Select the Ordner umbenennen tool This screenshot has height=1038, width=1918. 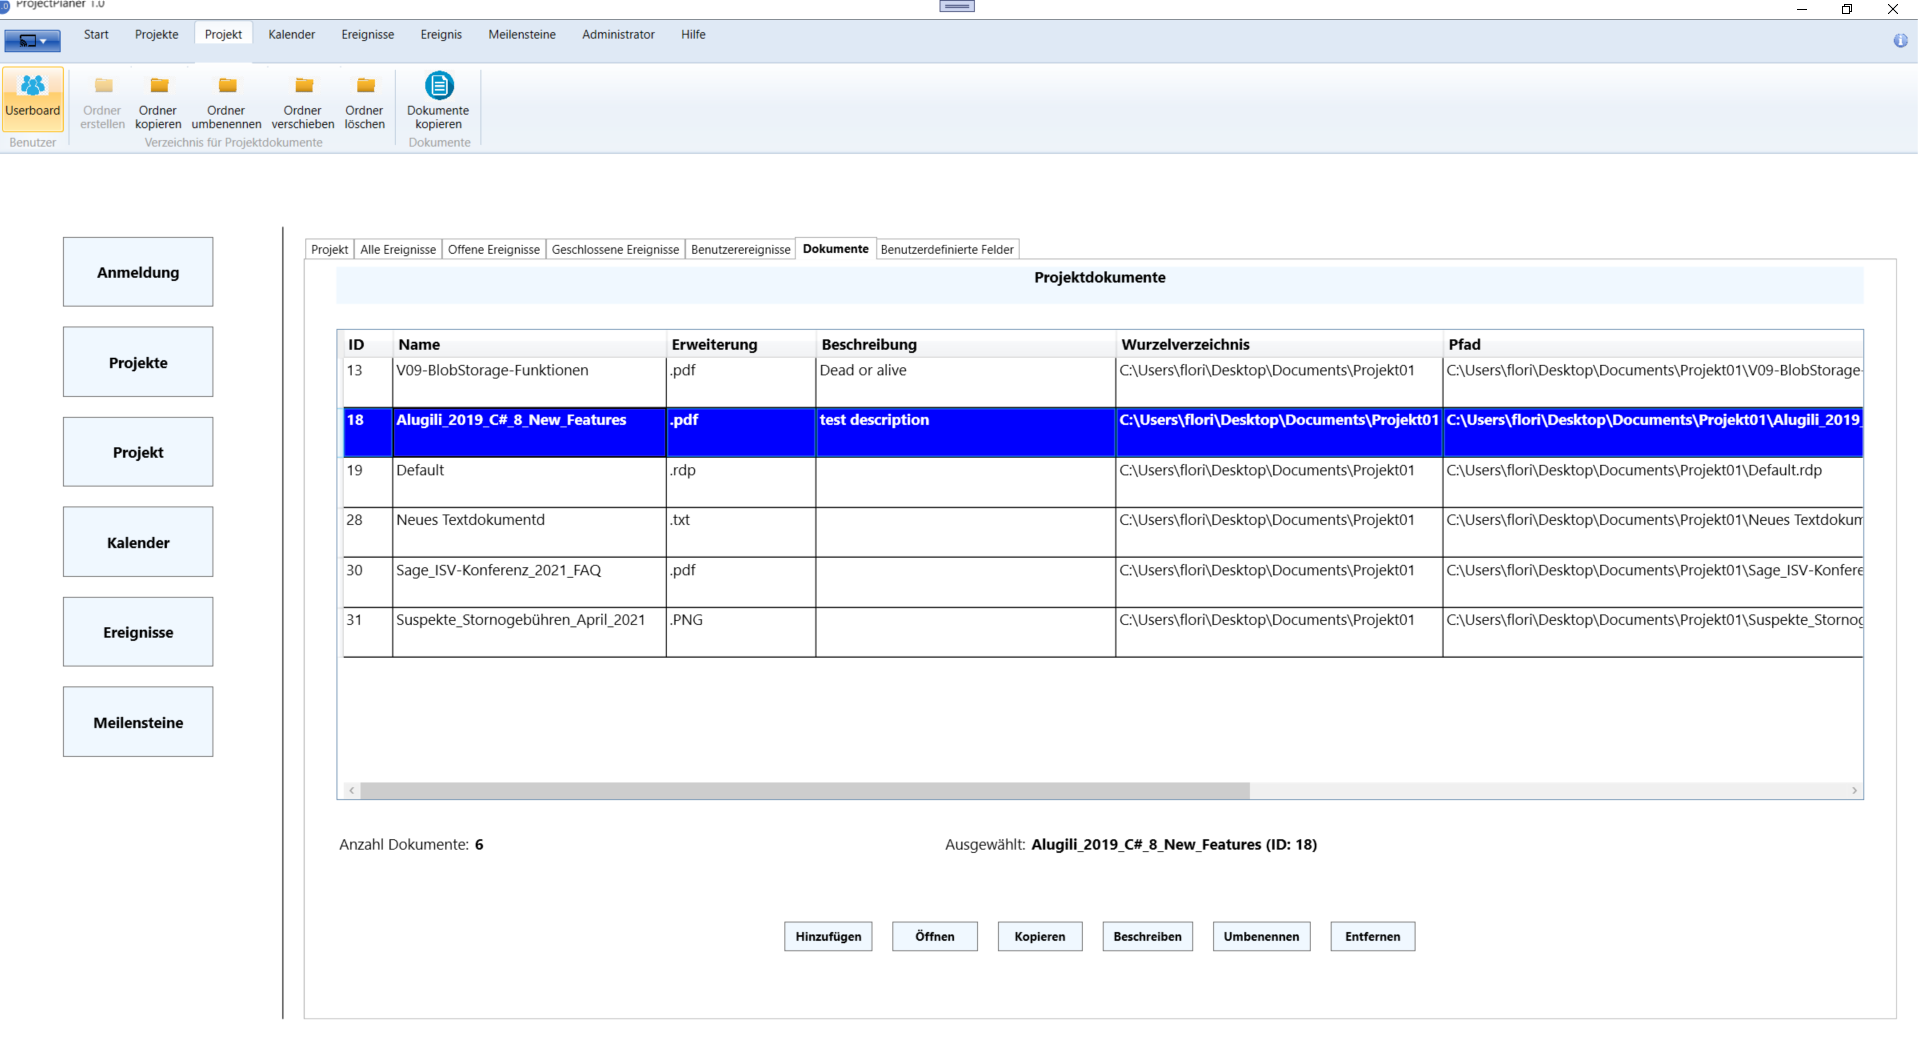pyautogui.click(x=226, y=101)
